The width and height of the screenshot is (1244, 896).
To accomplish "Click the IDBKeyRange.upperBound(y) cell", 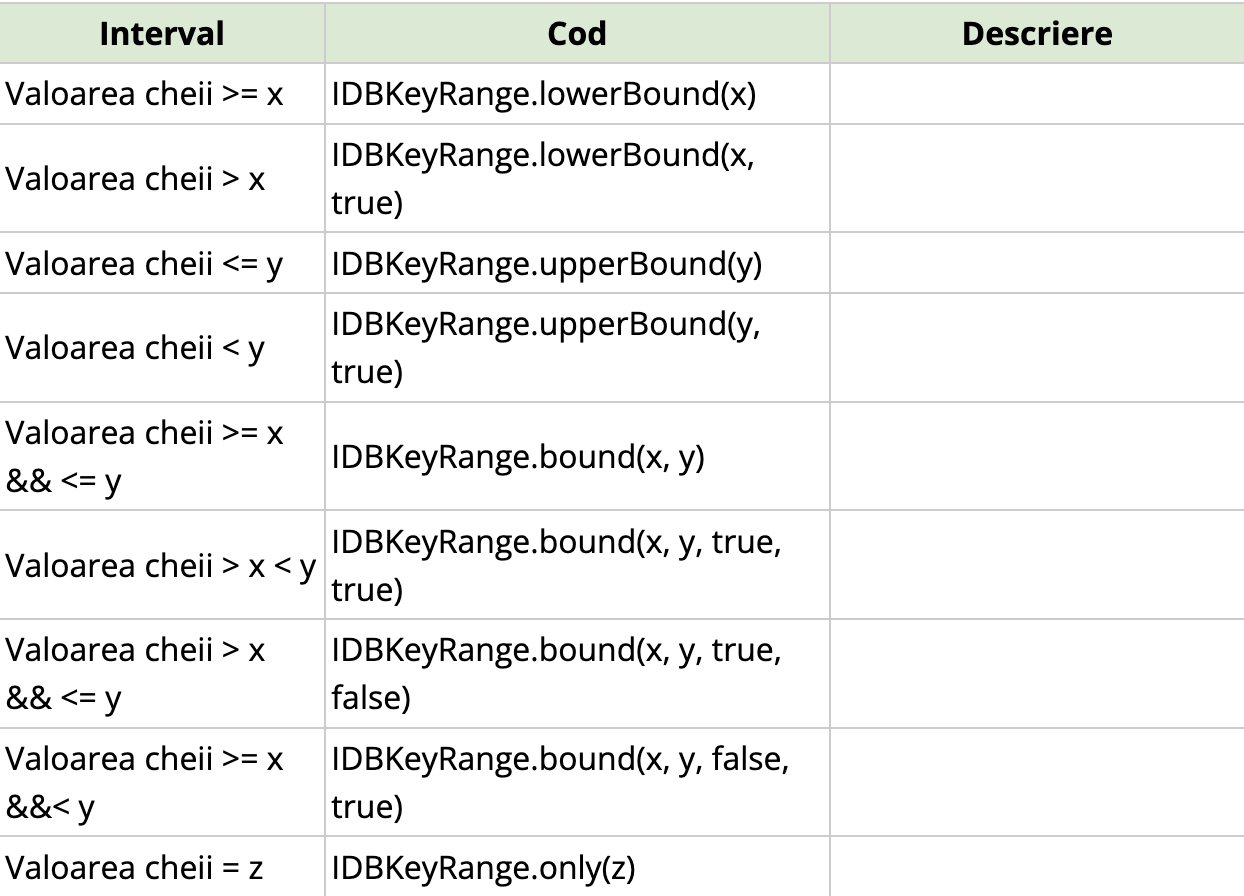I will click(x=547, y=264).
